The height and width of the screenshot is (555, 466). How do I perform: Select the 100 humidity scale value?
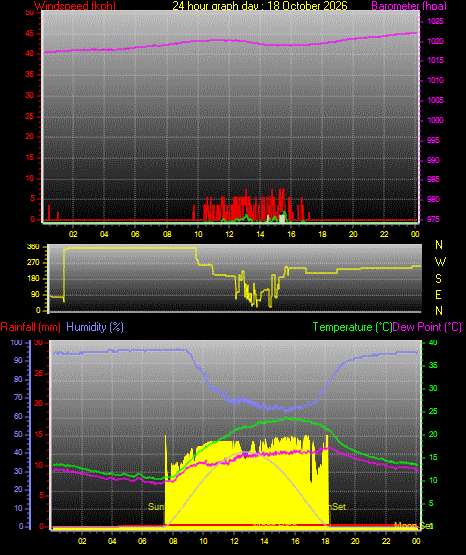[17, 343]
